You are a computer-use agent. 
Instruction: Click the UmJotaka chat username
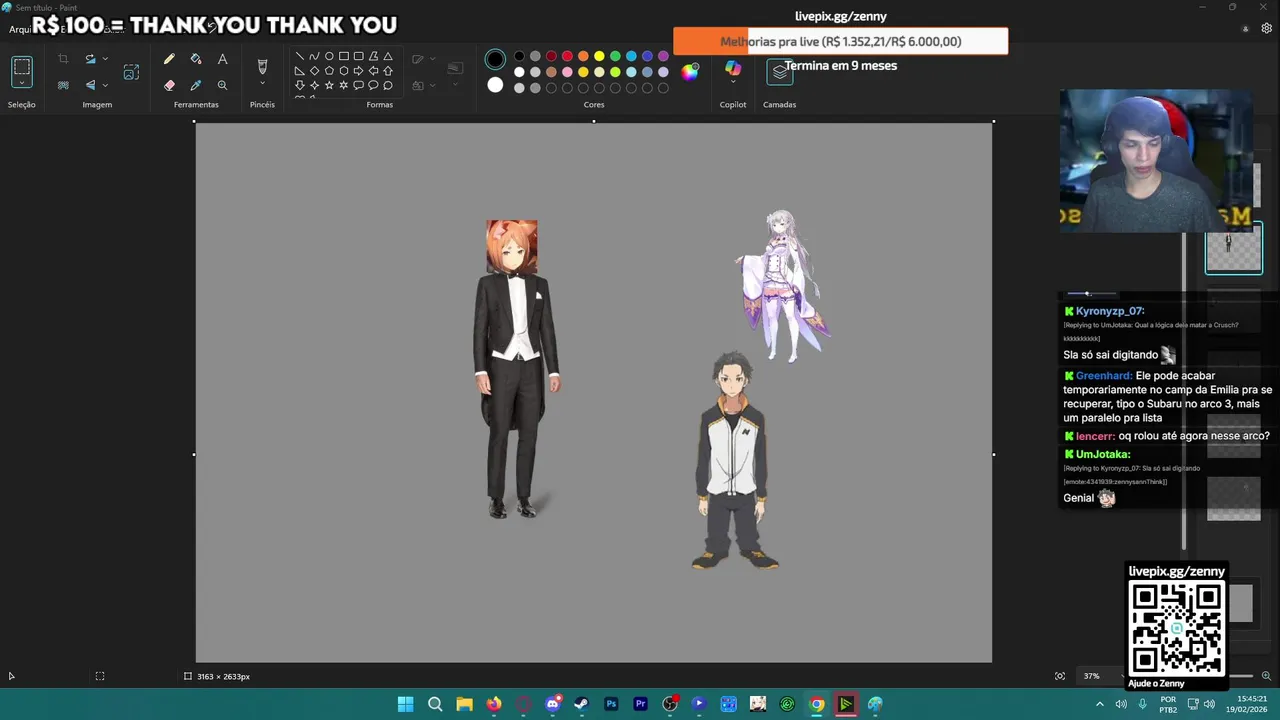[1103, 454]
